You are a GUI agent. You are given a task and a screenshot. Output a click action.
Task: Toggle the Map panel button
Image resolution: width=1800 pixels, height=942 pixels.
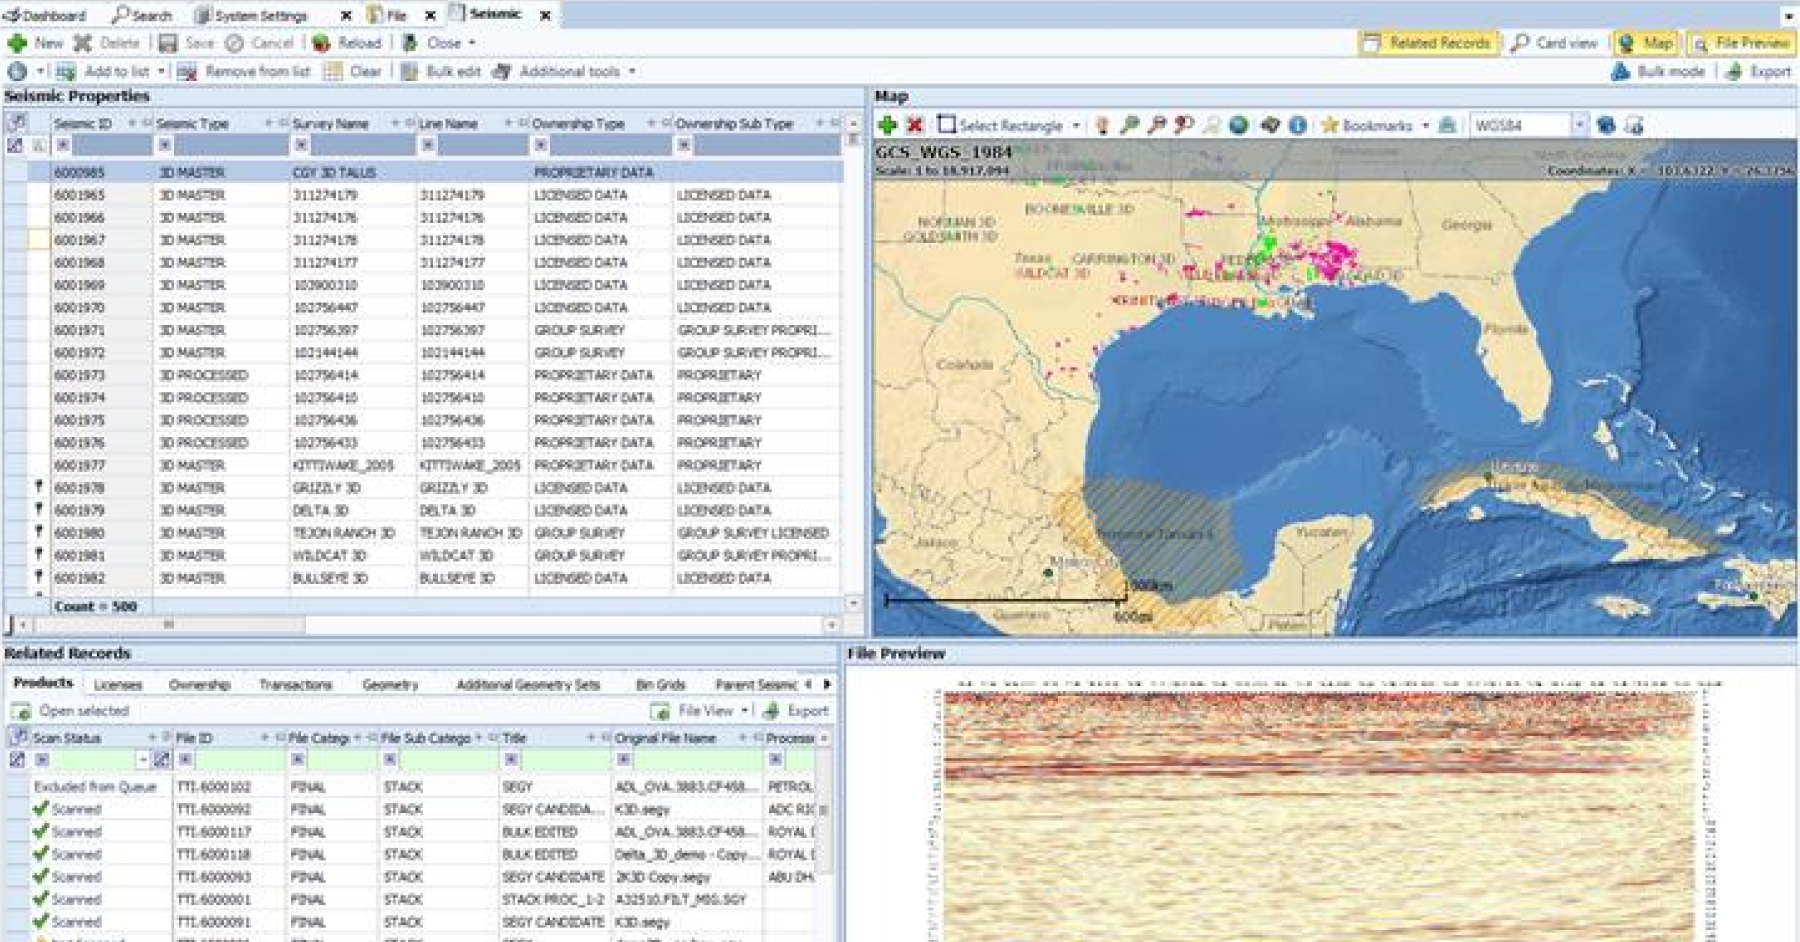click(1646, 43)
